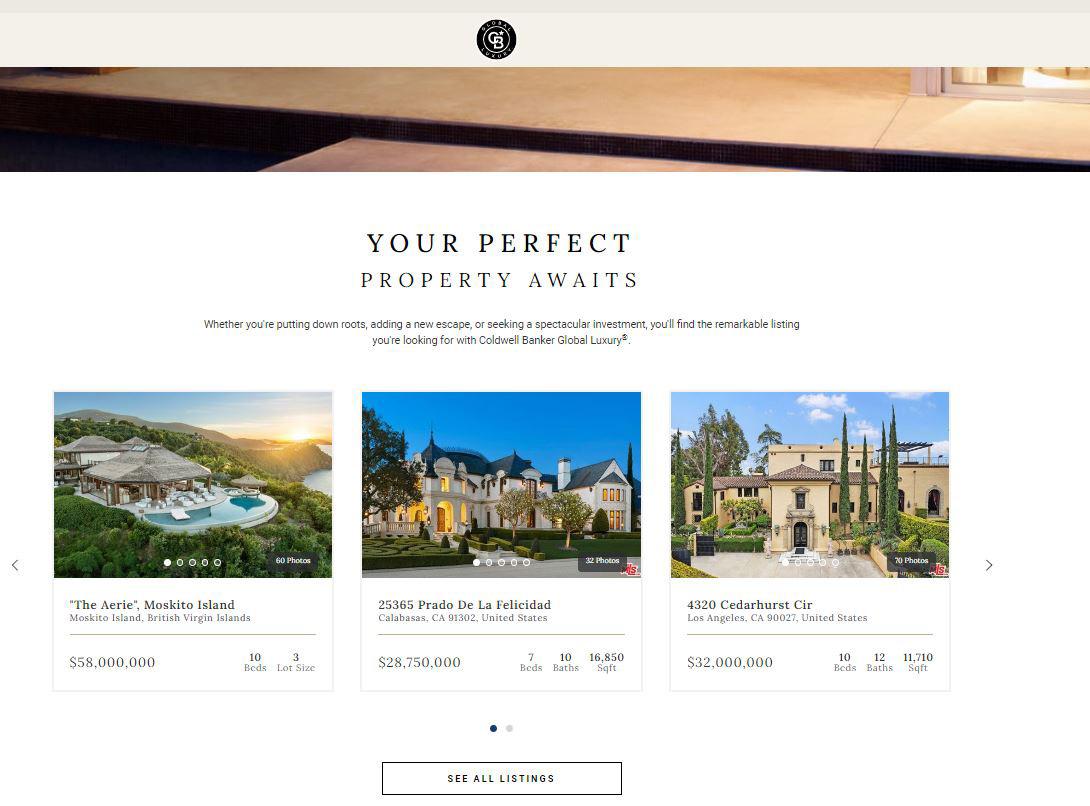Select last photo dot on Prado De La Felicidad image
This screenshot has width=1090, height=806.
pyautogui.click(x=526, y=562)
